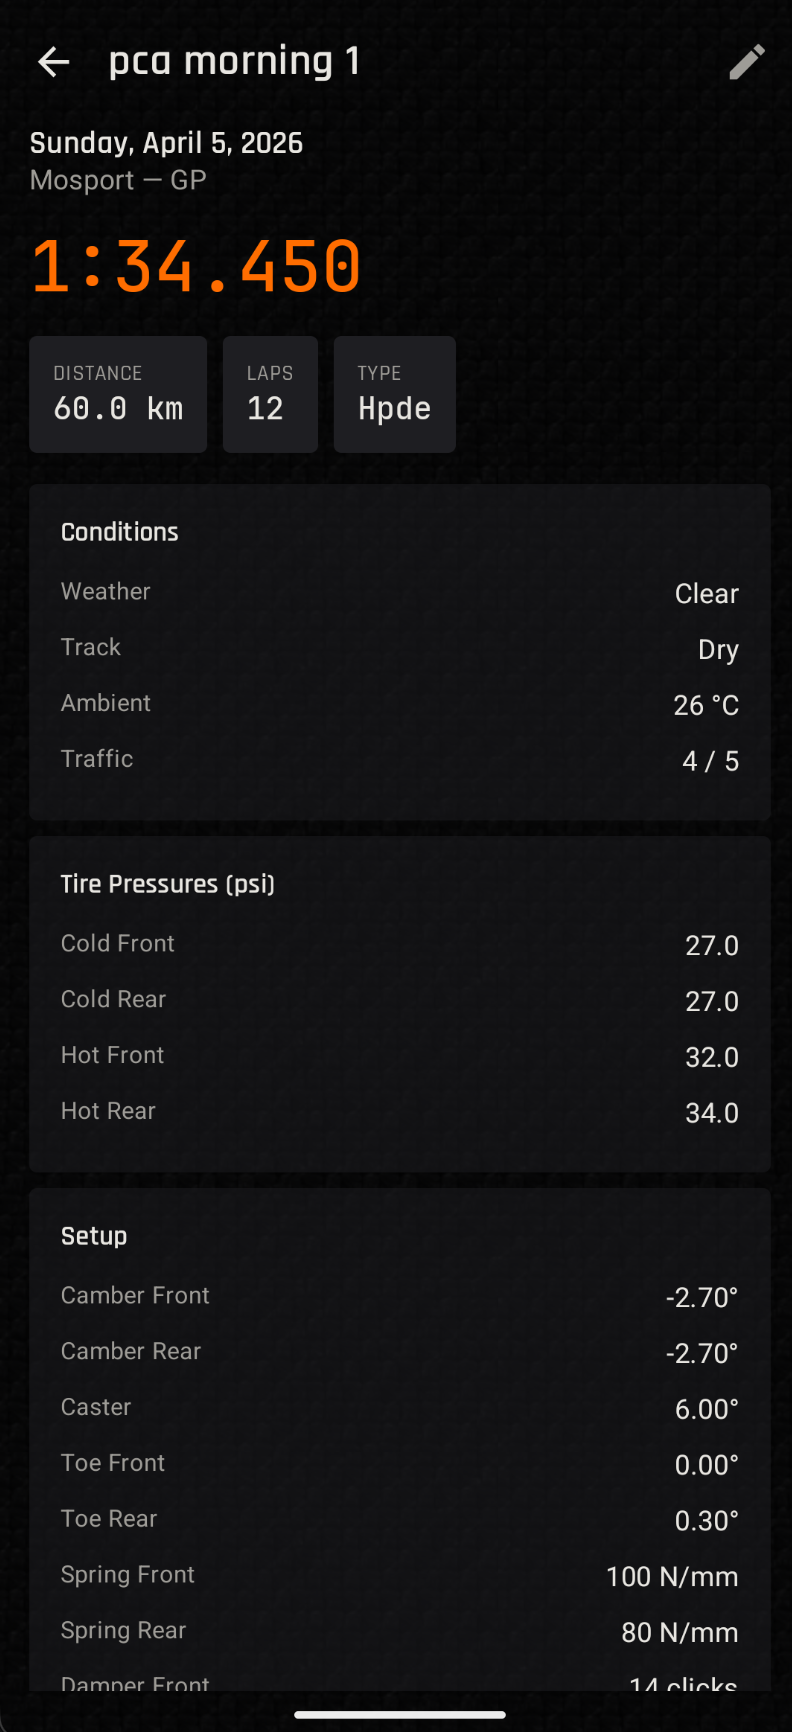Viewport: 792px width, 1732px height.
Task: Select the Hot Rear pressure 34.0
Action: (x=711, y=1112)
